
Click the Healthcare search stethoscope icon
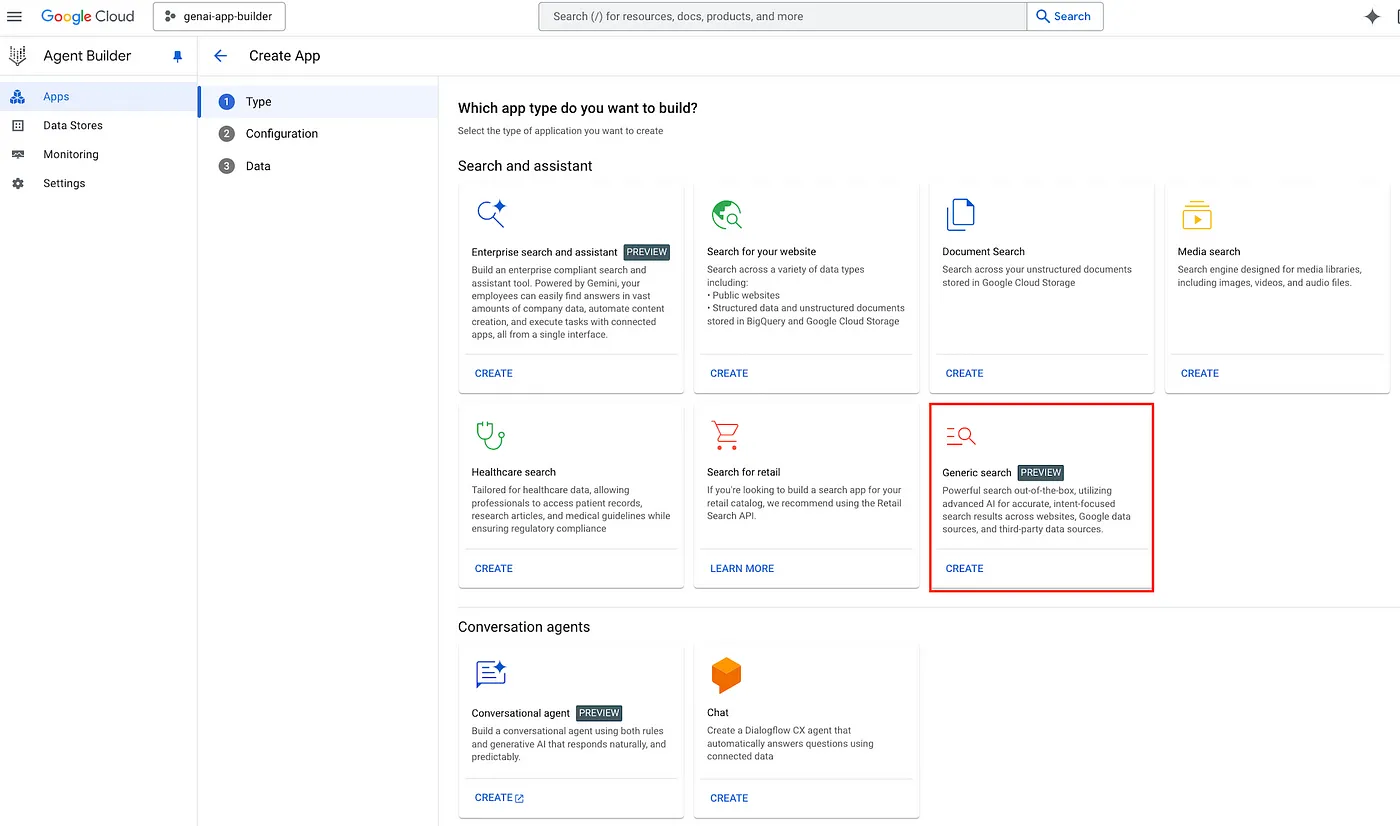click(490, 435)
